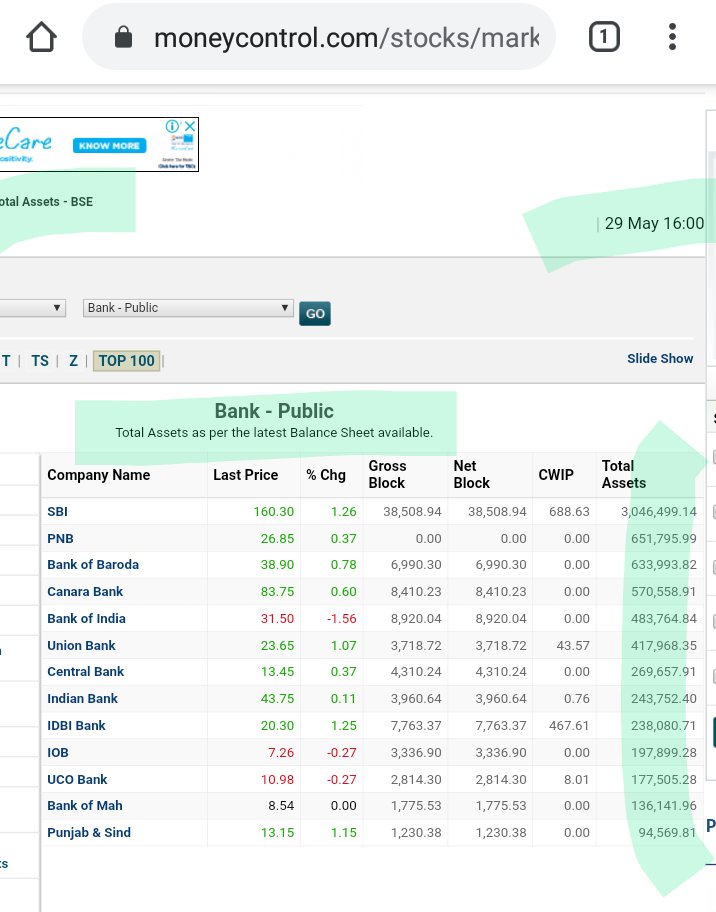Sort by Net Block header
Viewport: 716px width, 912px height.
472,474
